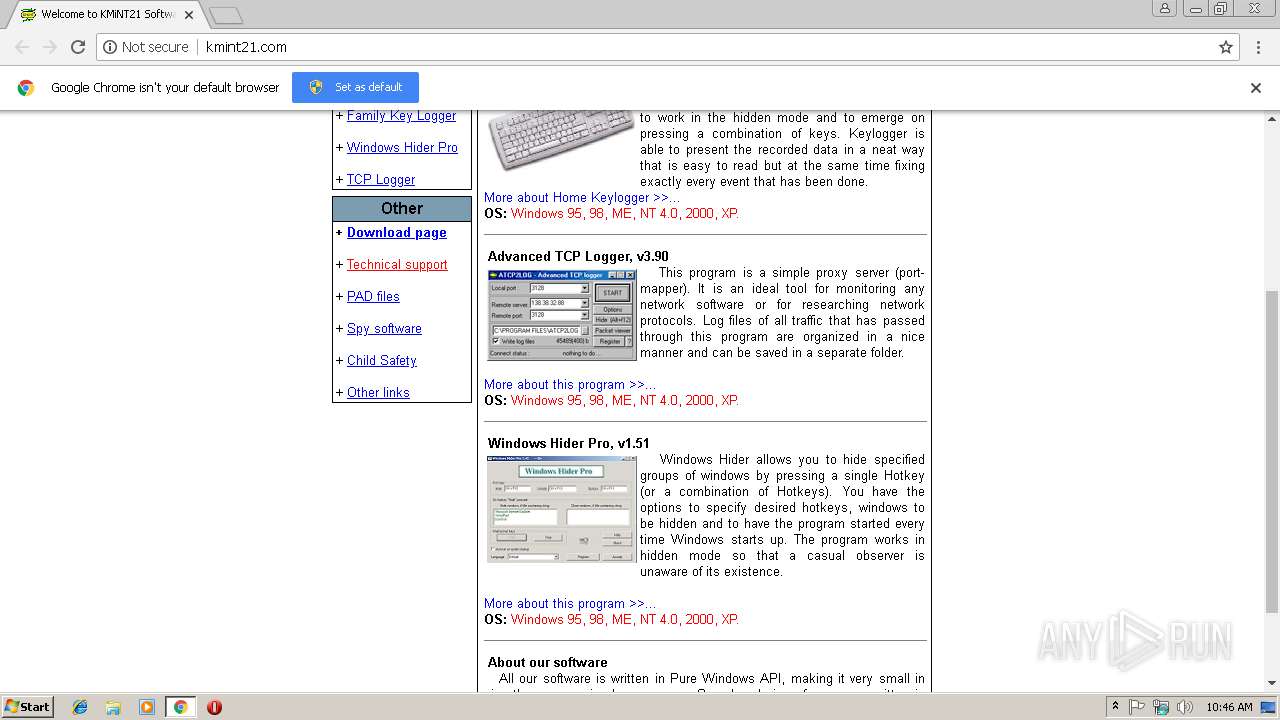The height and width of the screenshot is (720, 1280).
Task: Open the Other links link
Action: click(x=378, y=393)
